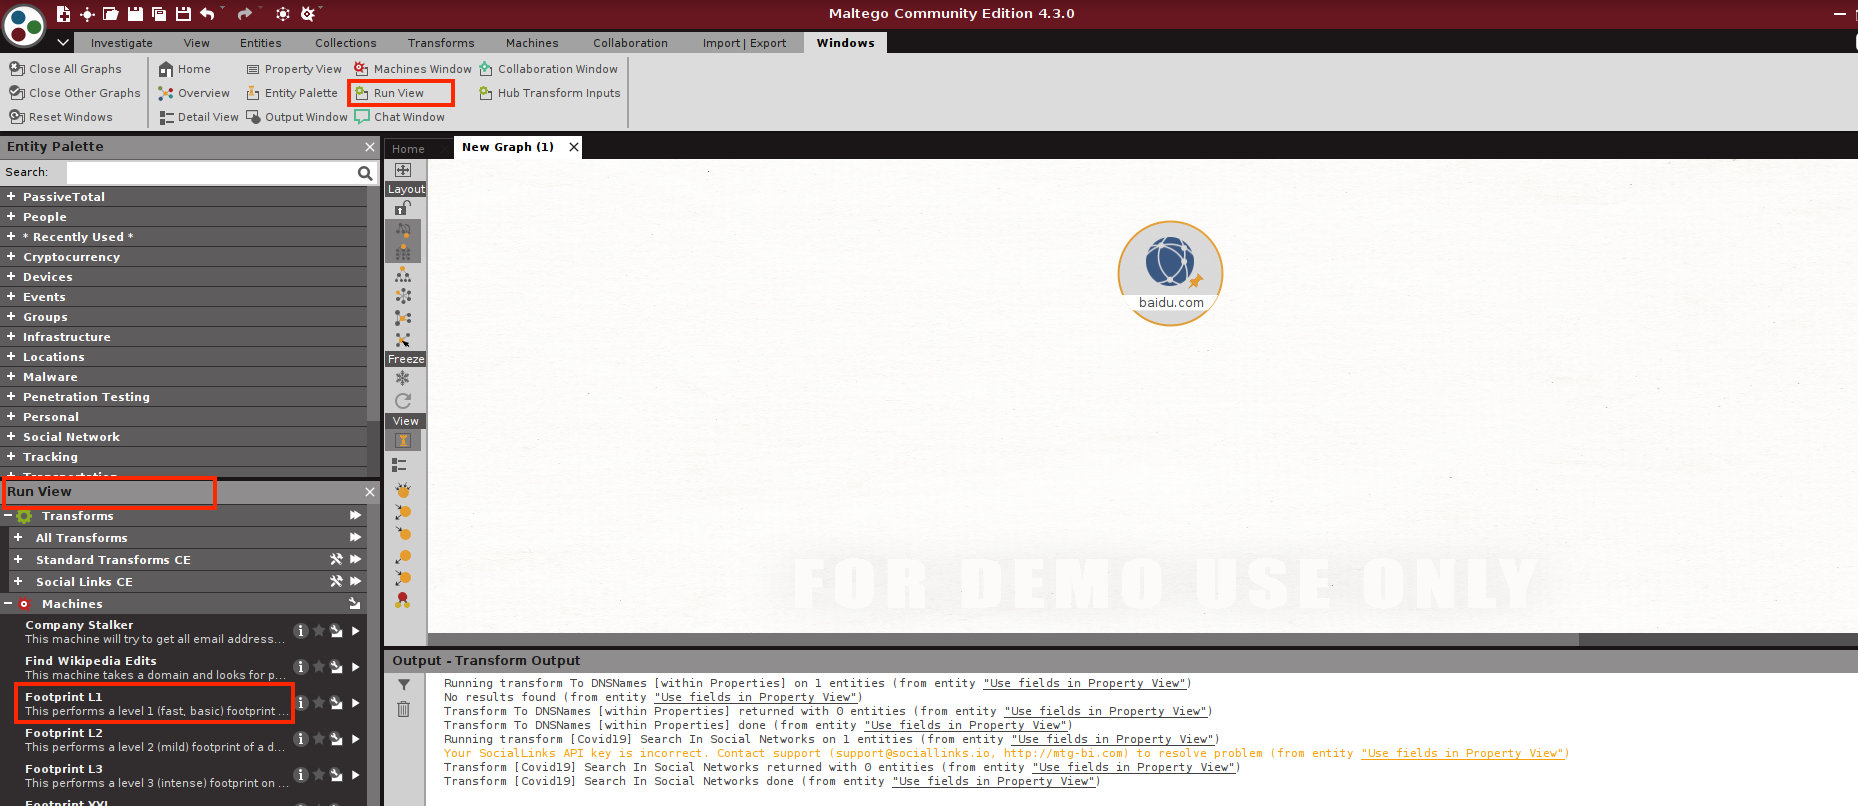Screen dimensions: 1858x806
Task: Favorite the Footprint L2 machine star
Action: 318,739
